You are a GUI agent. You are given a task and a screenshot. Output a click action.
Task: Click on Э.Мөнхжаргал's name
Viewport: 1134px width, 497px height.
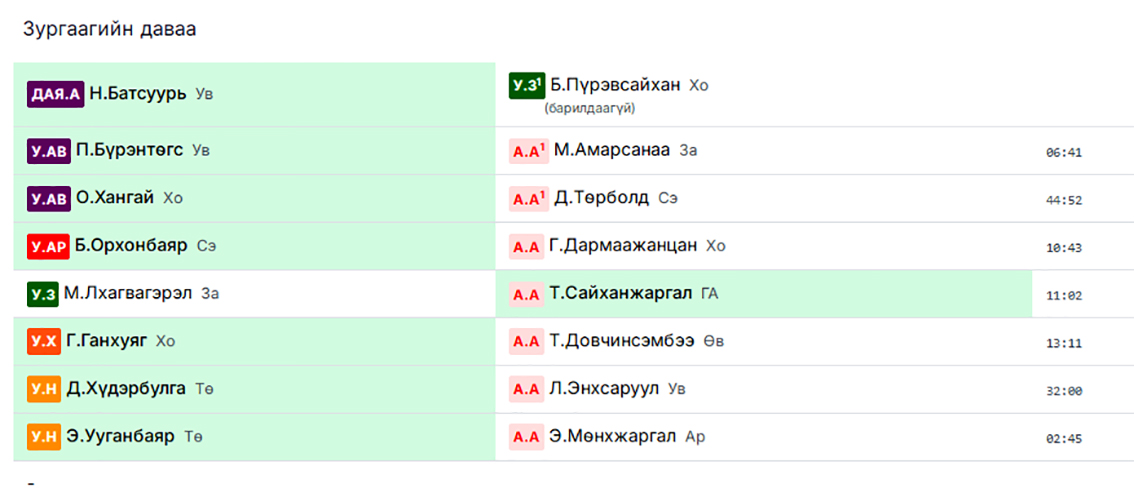coord(613,437)
